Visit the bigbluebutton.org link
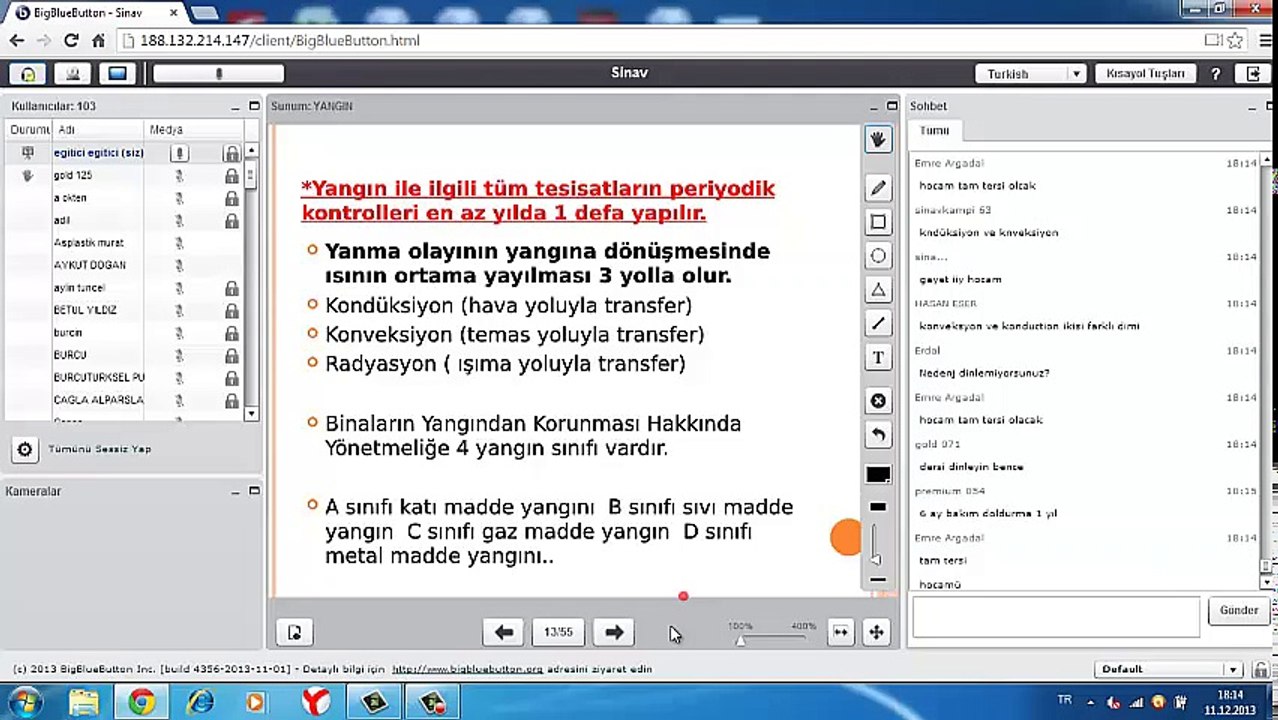Viewport: 1278px width, 720px height. (467, 669)
